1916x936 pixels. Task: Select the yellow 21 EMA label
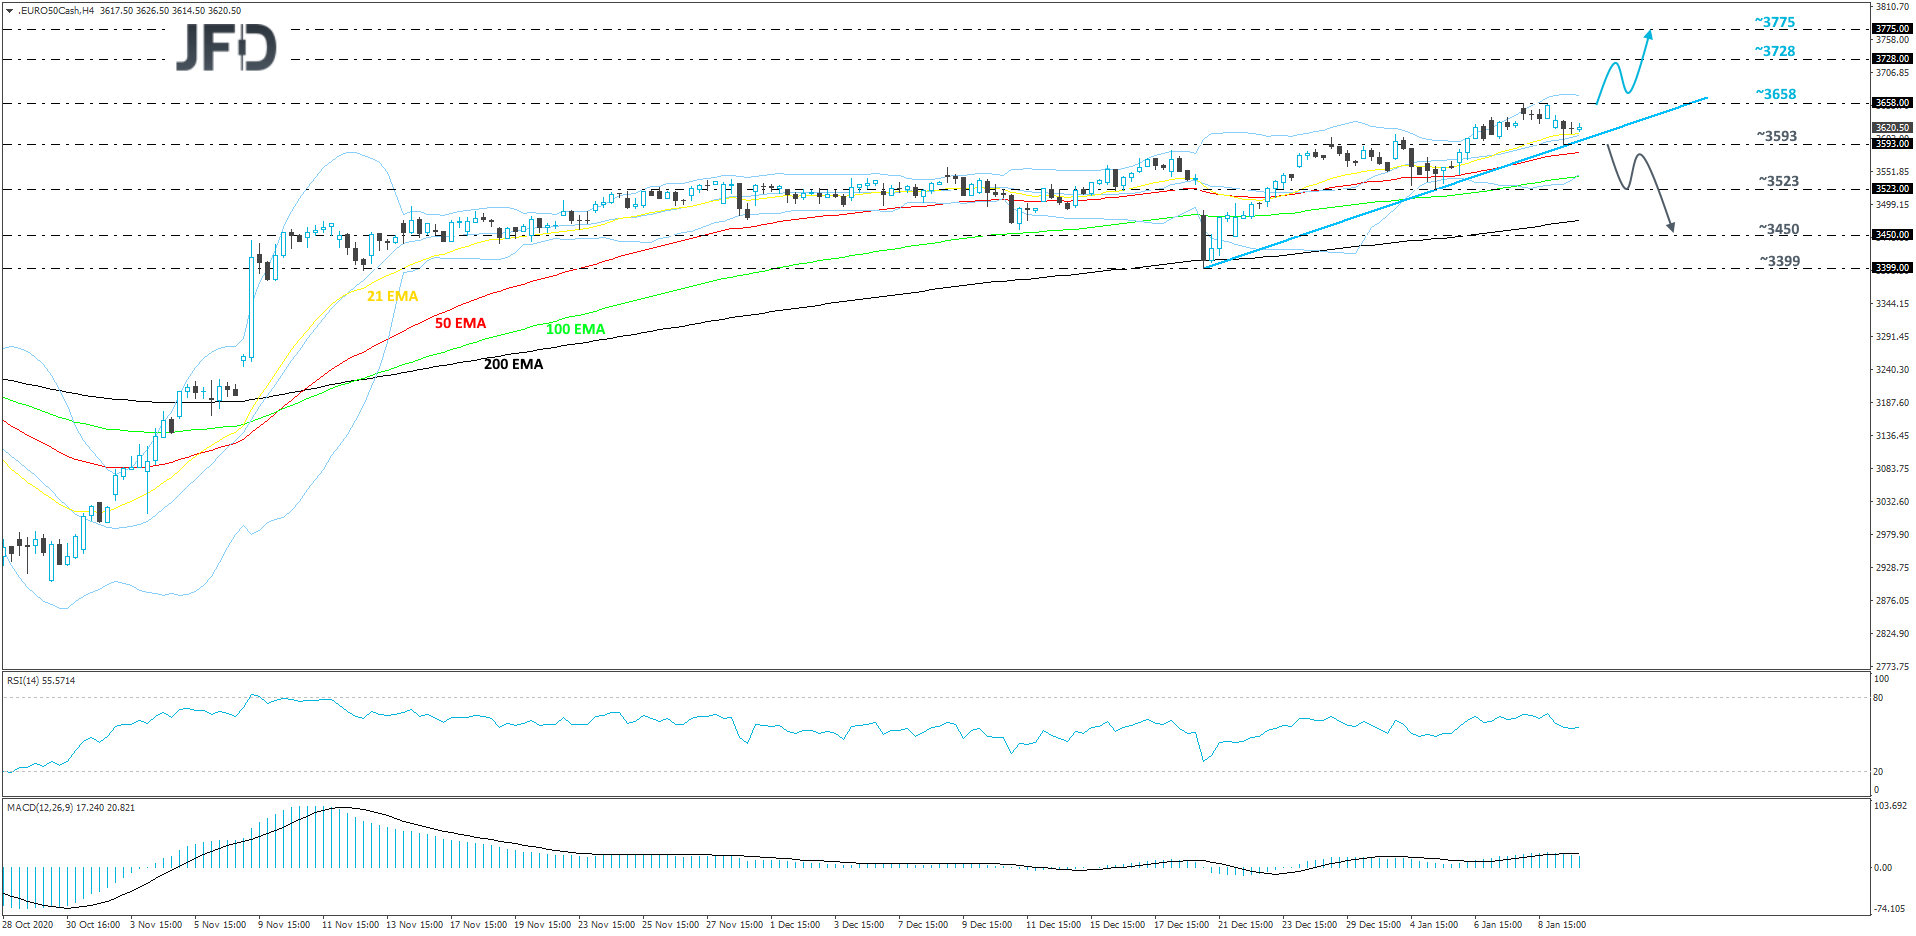[x=392, y=296]
